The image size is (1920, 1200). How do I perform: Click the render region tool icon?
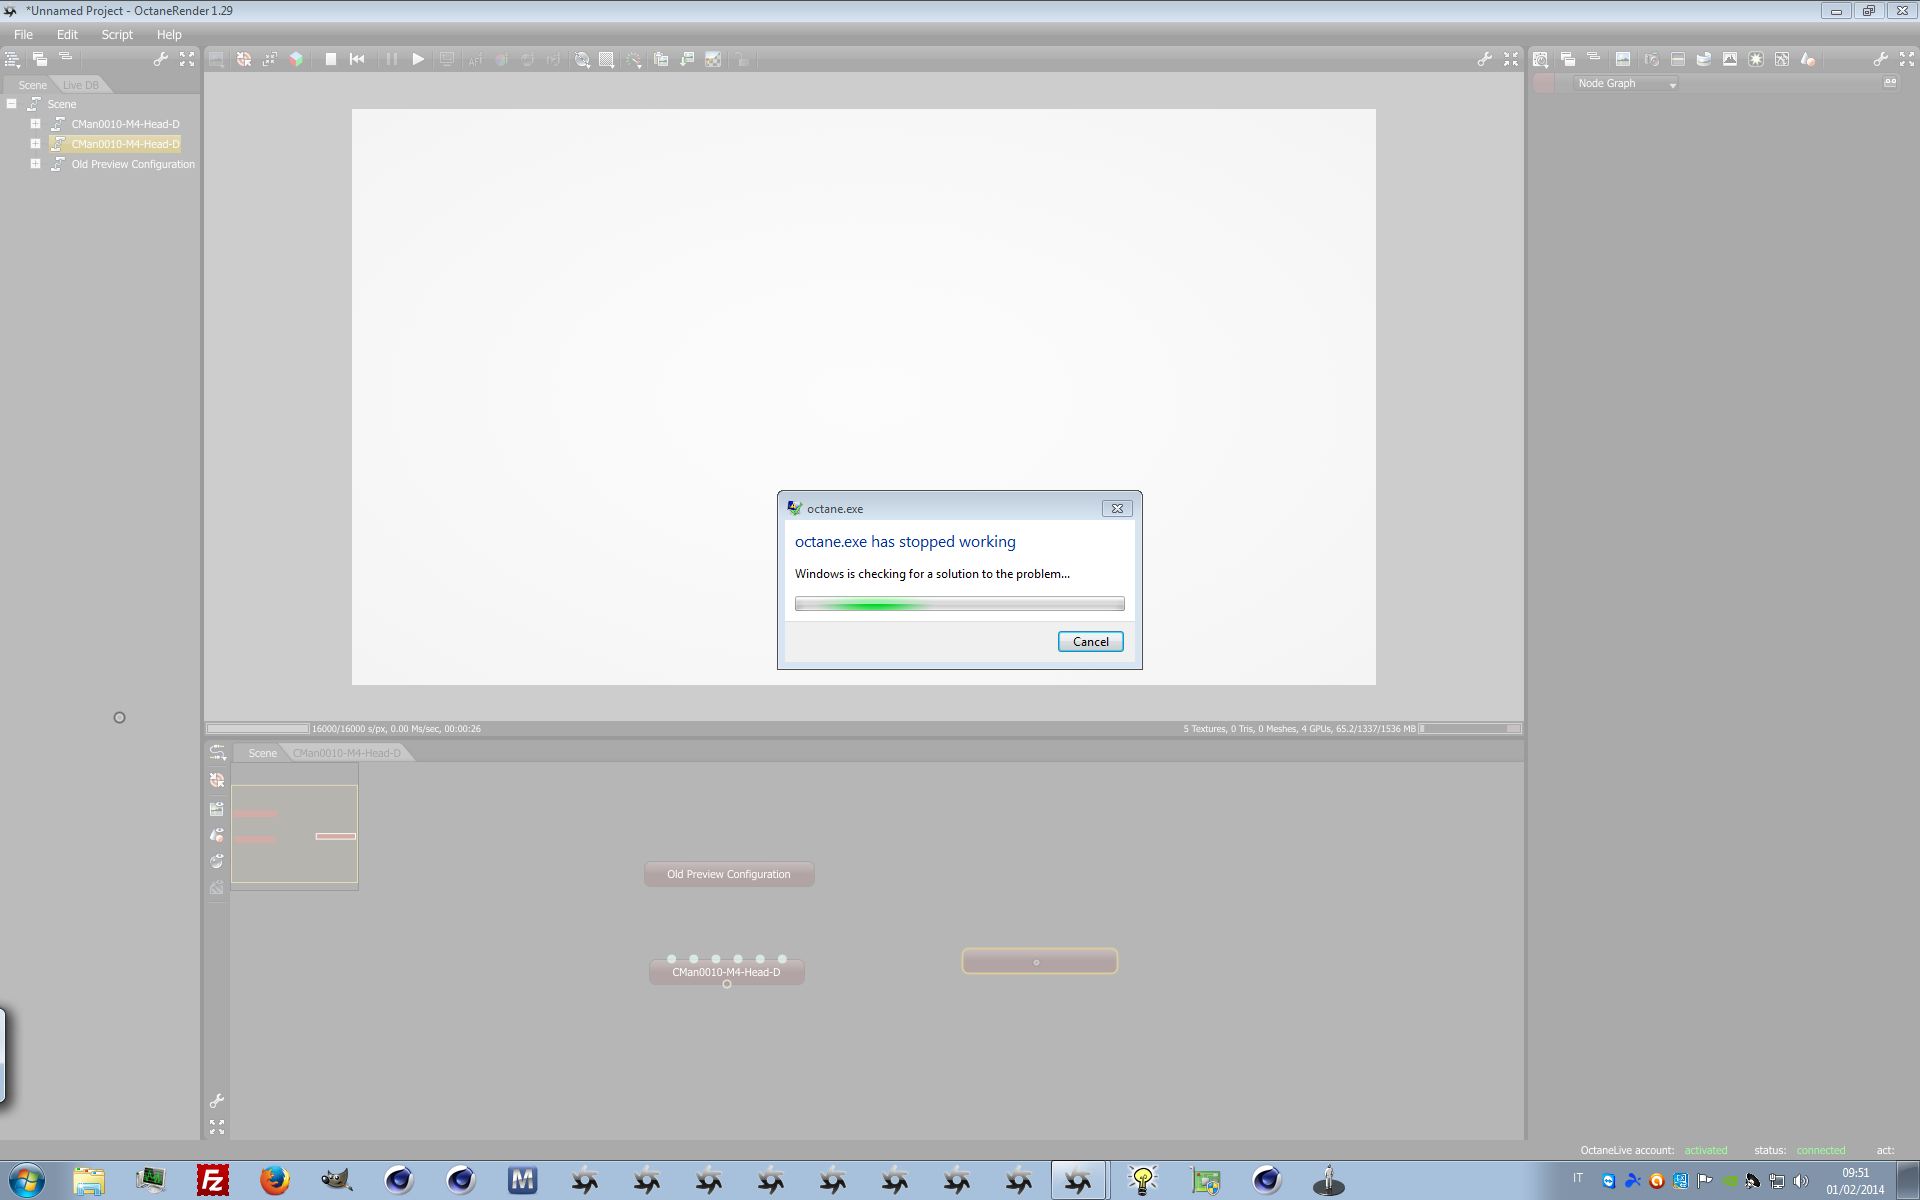[607, 60]
